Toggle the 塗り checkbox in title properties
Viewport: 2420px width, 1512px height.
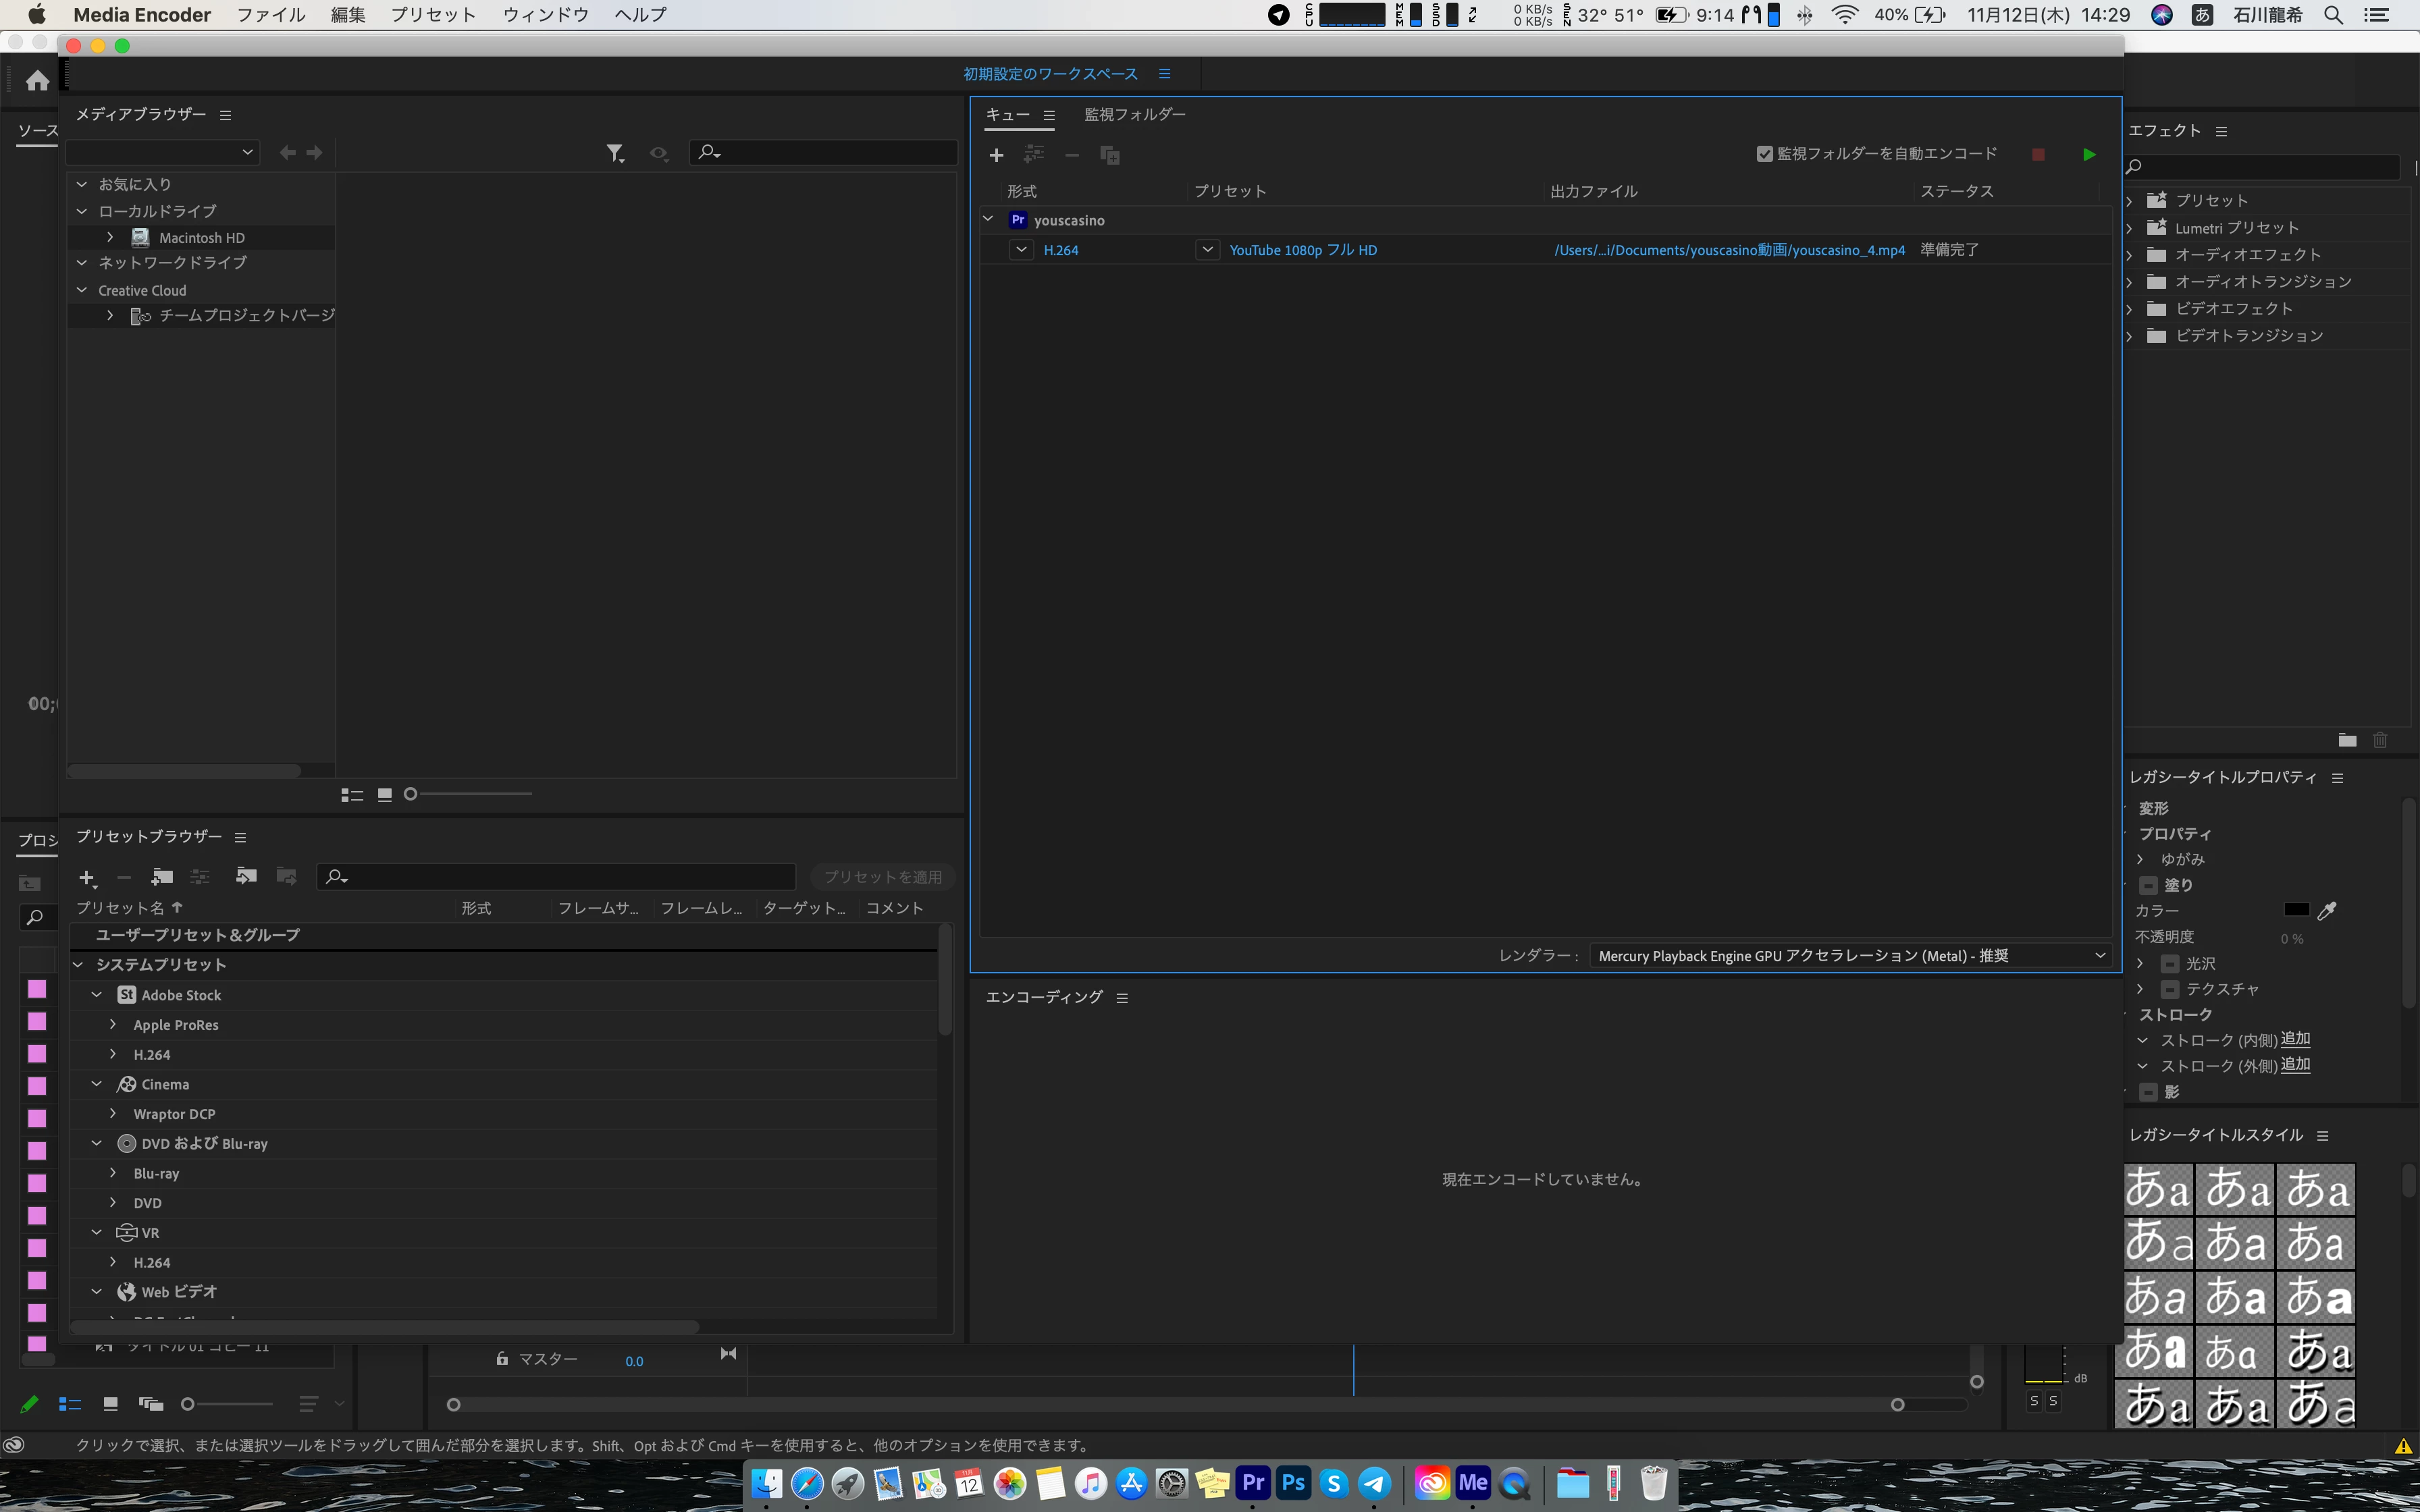pyautogui.click(x=2148, y=885)
